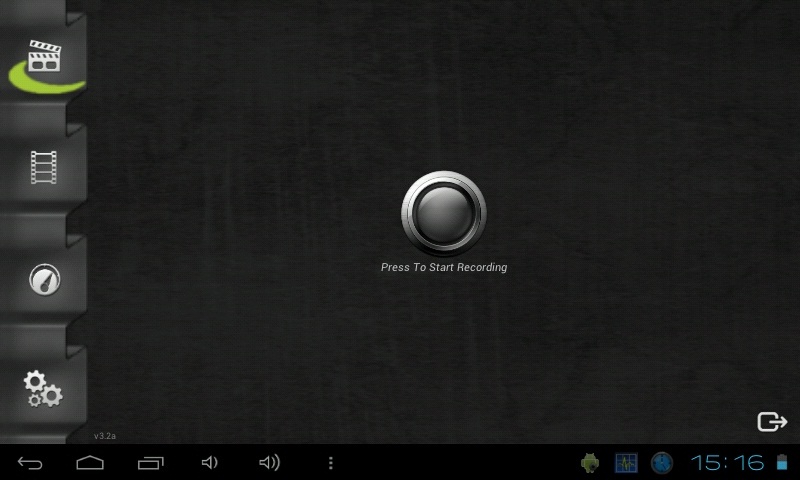Click the 15:16 system clock
The height and width of the screenshot is (480, 800).
point(727,463)
